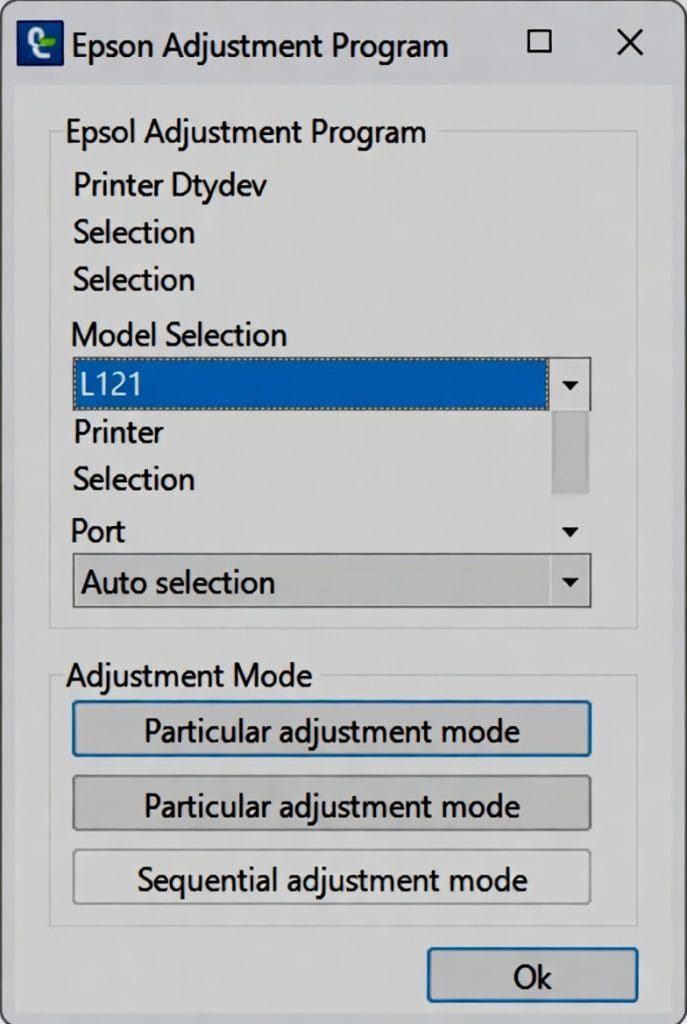The image size is (687, 1024).
Task: Click the small arrow beside the Port label
Action: click(570, 532)
